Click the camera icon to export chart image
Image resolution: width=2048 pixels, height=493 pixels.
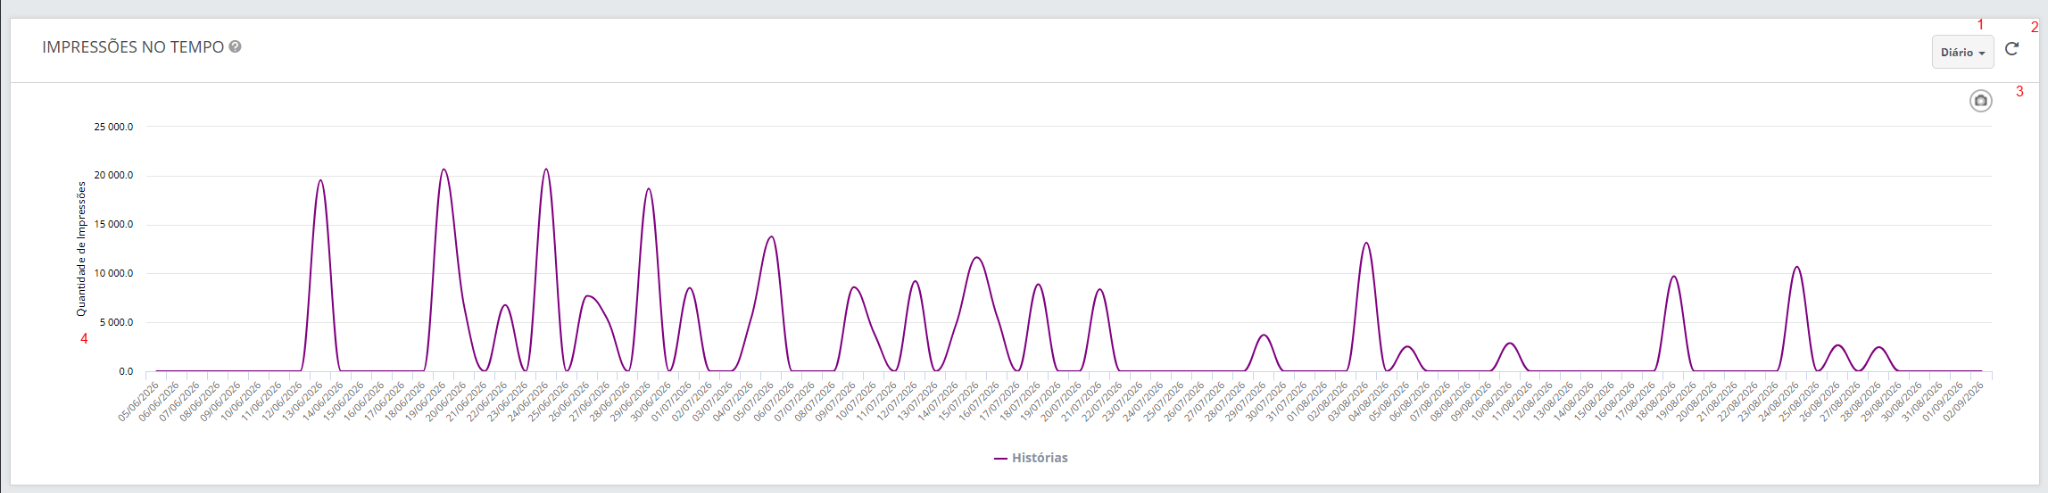click(x=1980, y=101)
